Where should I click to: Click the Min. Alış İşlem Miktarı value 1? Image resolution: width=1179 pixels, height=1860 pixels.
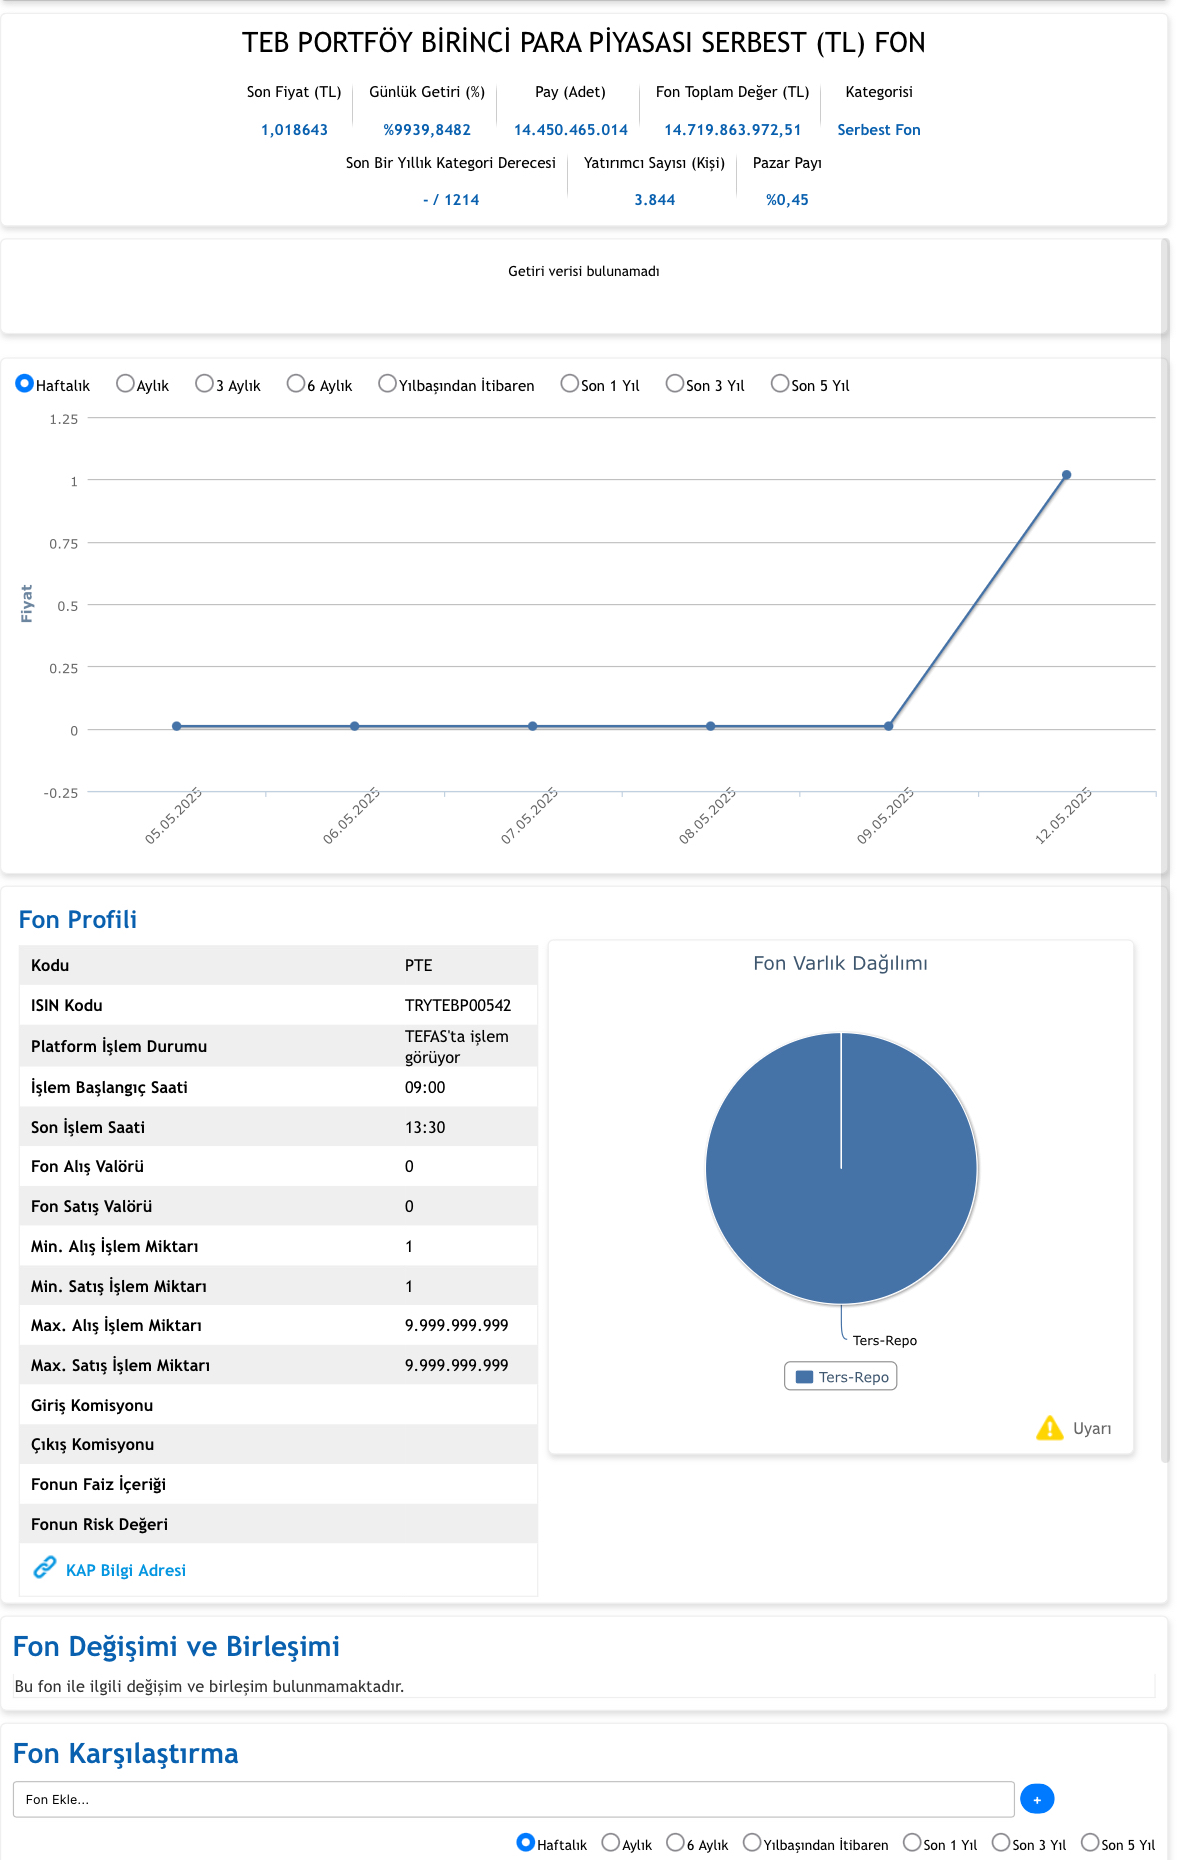pos(409,1246)
